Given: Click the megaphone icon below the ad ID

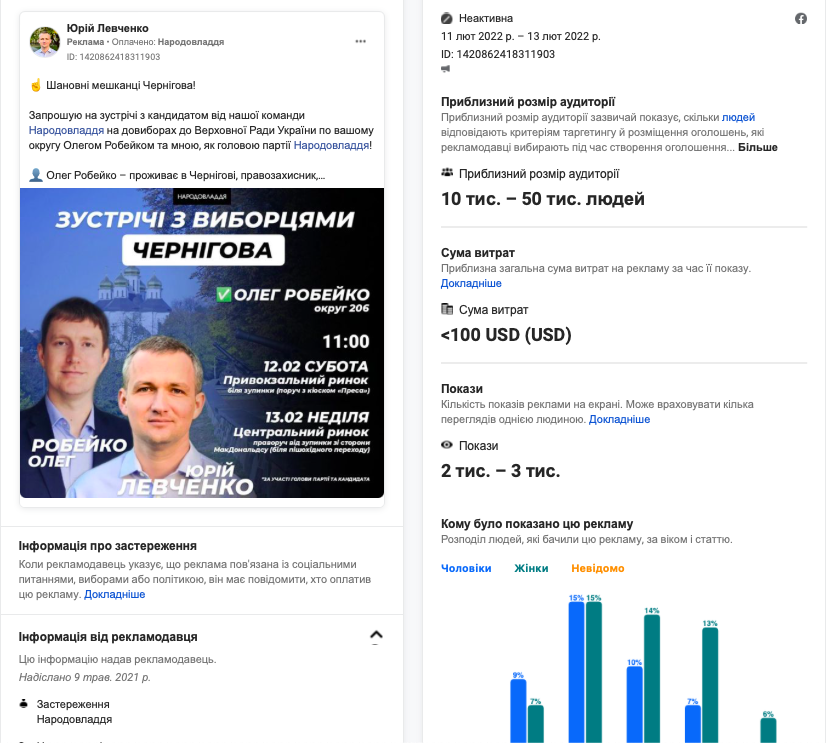Looking at the screenshot, I should click(446, 69).
